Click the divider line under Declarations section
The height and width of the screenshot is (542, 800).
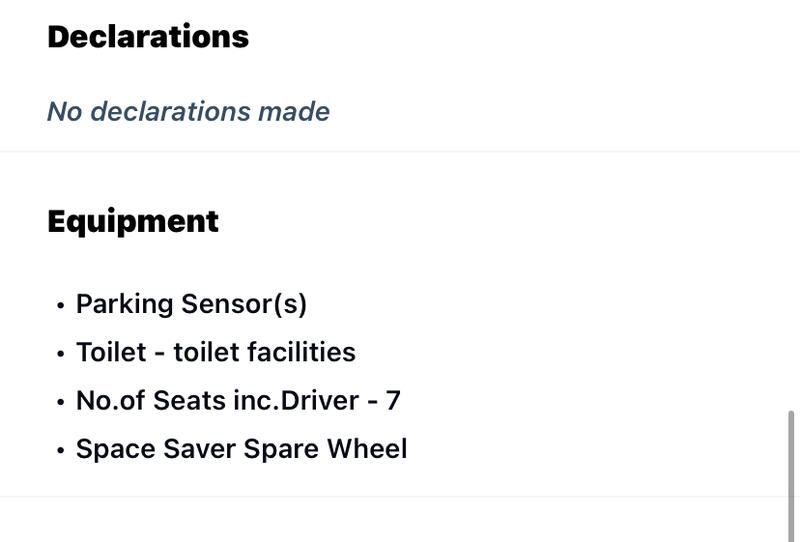coord(400,151)
